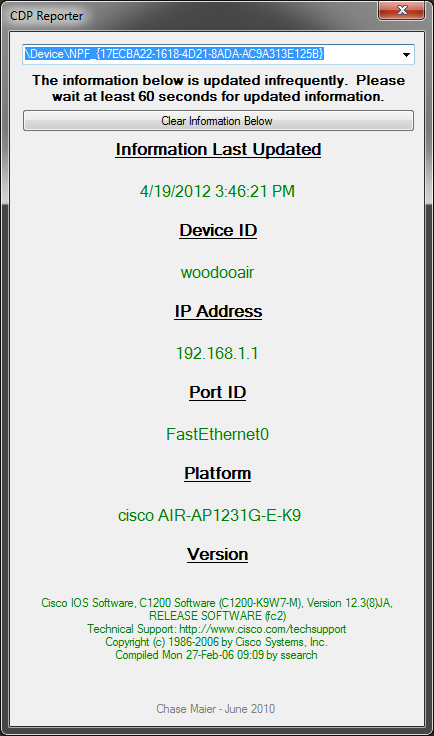Select the FastEthernet0 port value
The height and width of the screenshot is (736, 434).
217,434
